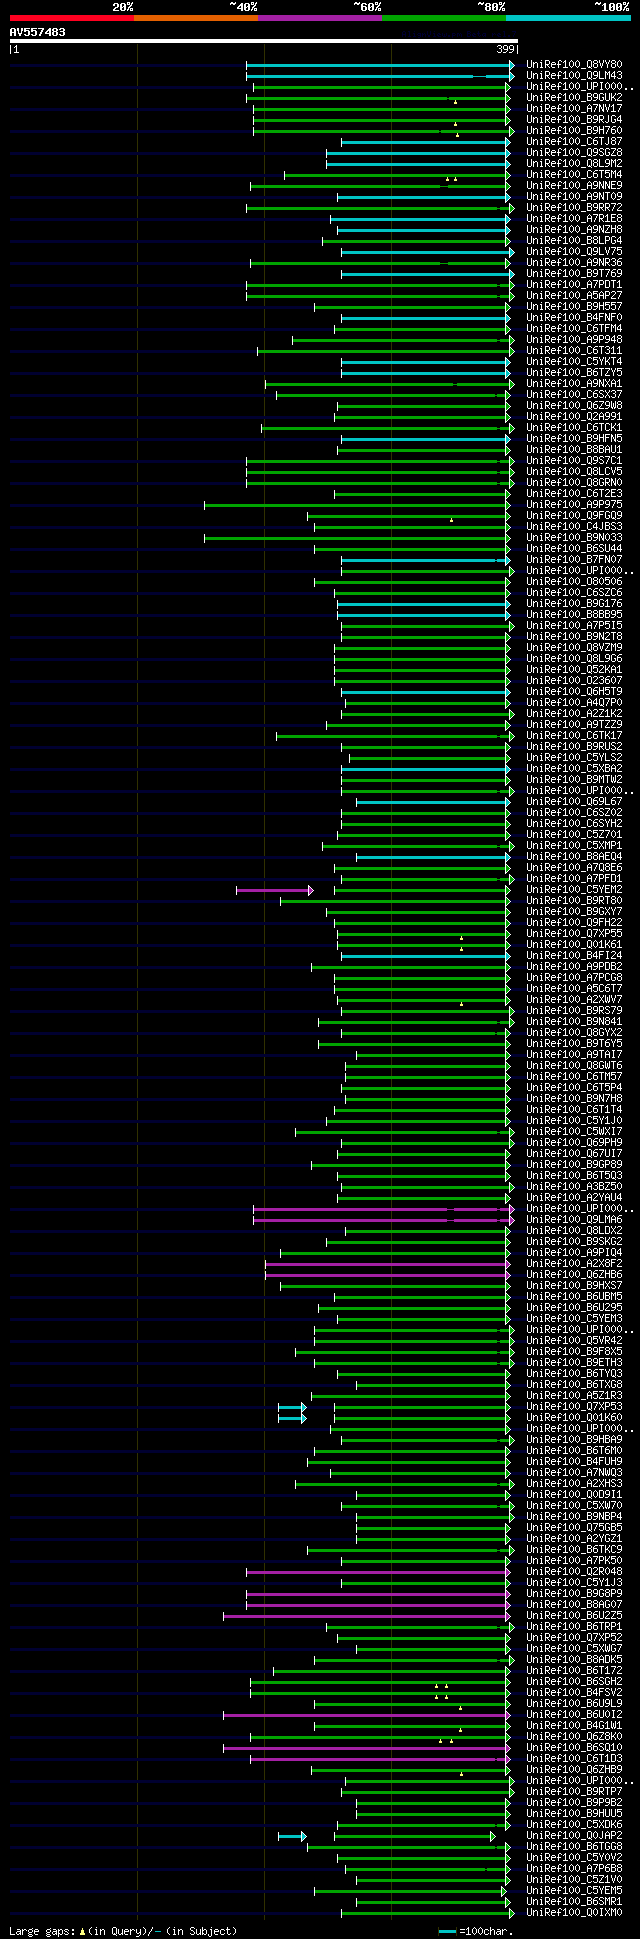Image resolution: width=640 pixels, height=1939 pixels.
Task: Open hit UniRef100_A9TAI7
Action: point(574,1055)
